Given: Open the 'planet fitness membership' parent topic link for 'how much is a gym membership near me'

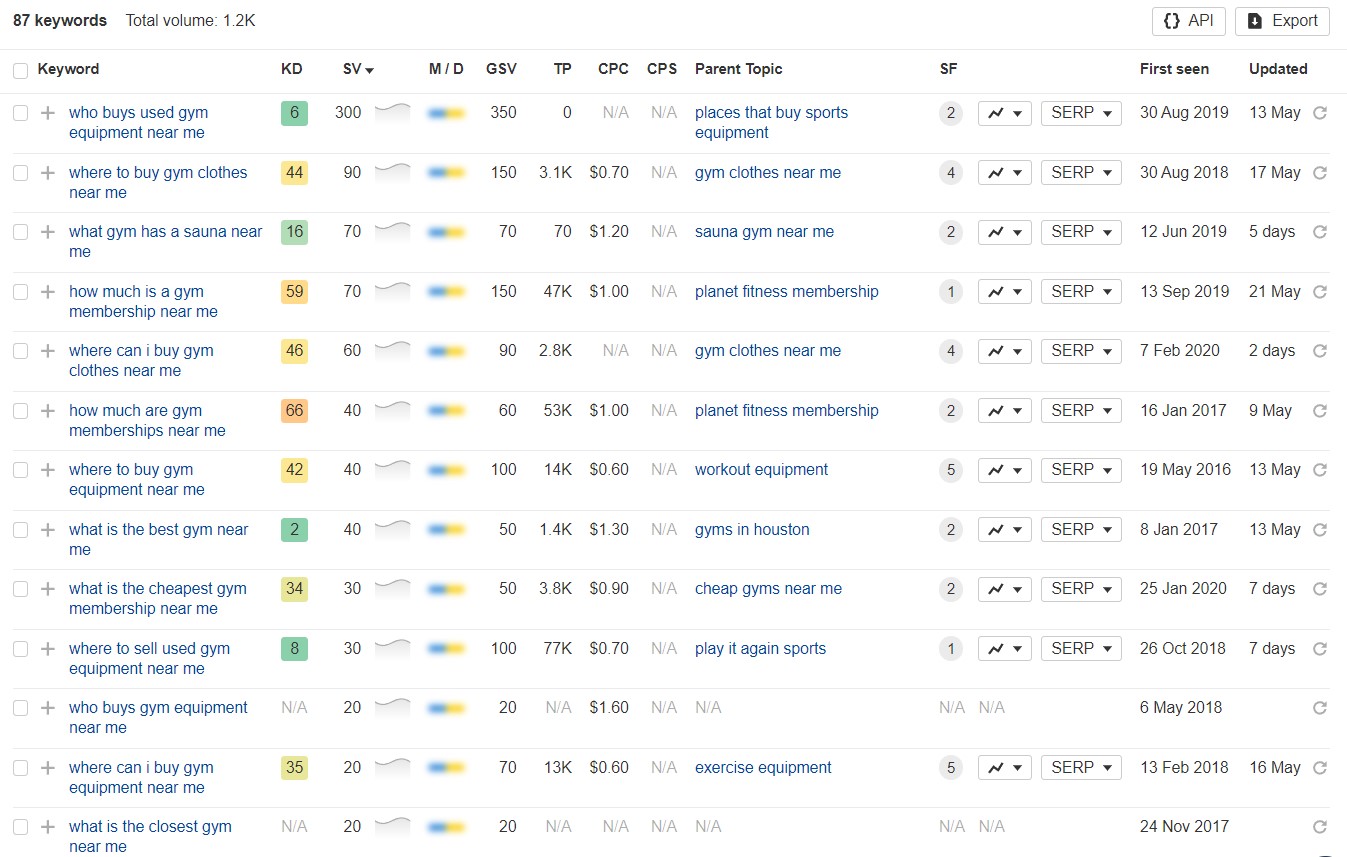Looking at the screenshot, I should [x=786, y=292].
